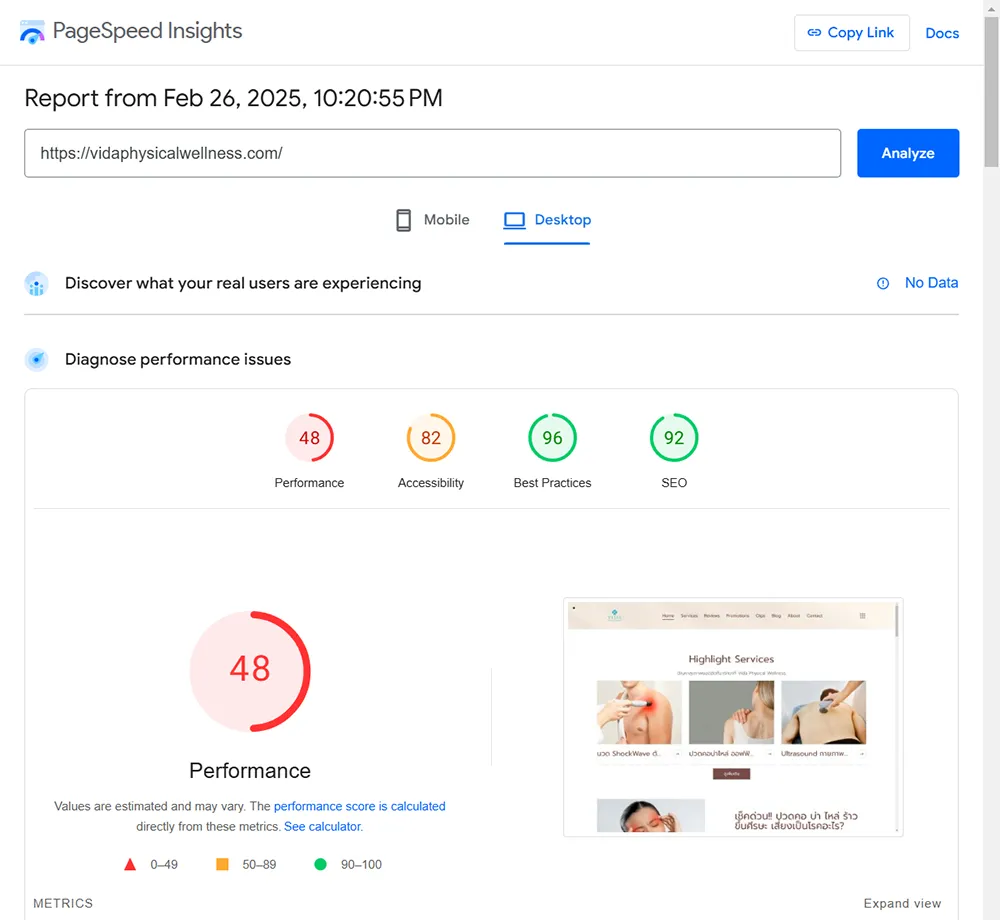Click the URL input field
This screenshot has width=1000, height=920.
432,153
